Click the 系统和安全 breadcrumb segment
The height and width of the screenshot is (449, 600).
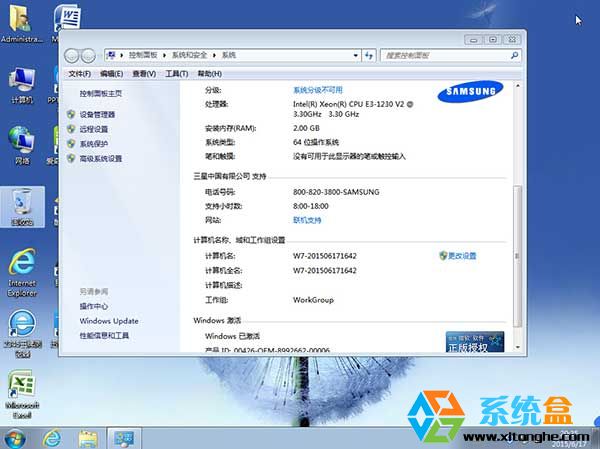189,55
